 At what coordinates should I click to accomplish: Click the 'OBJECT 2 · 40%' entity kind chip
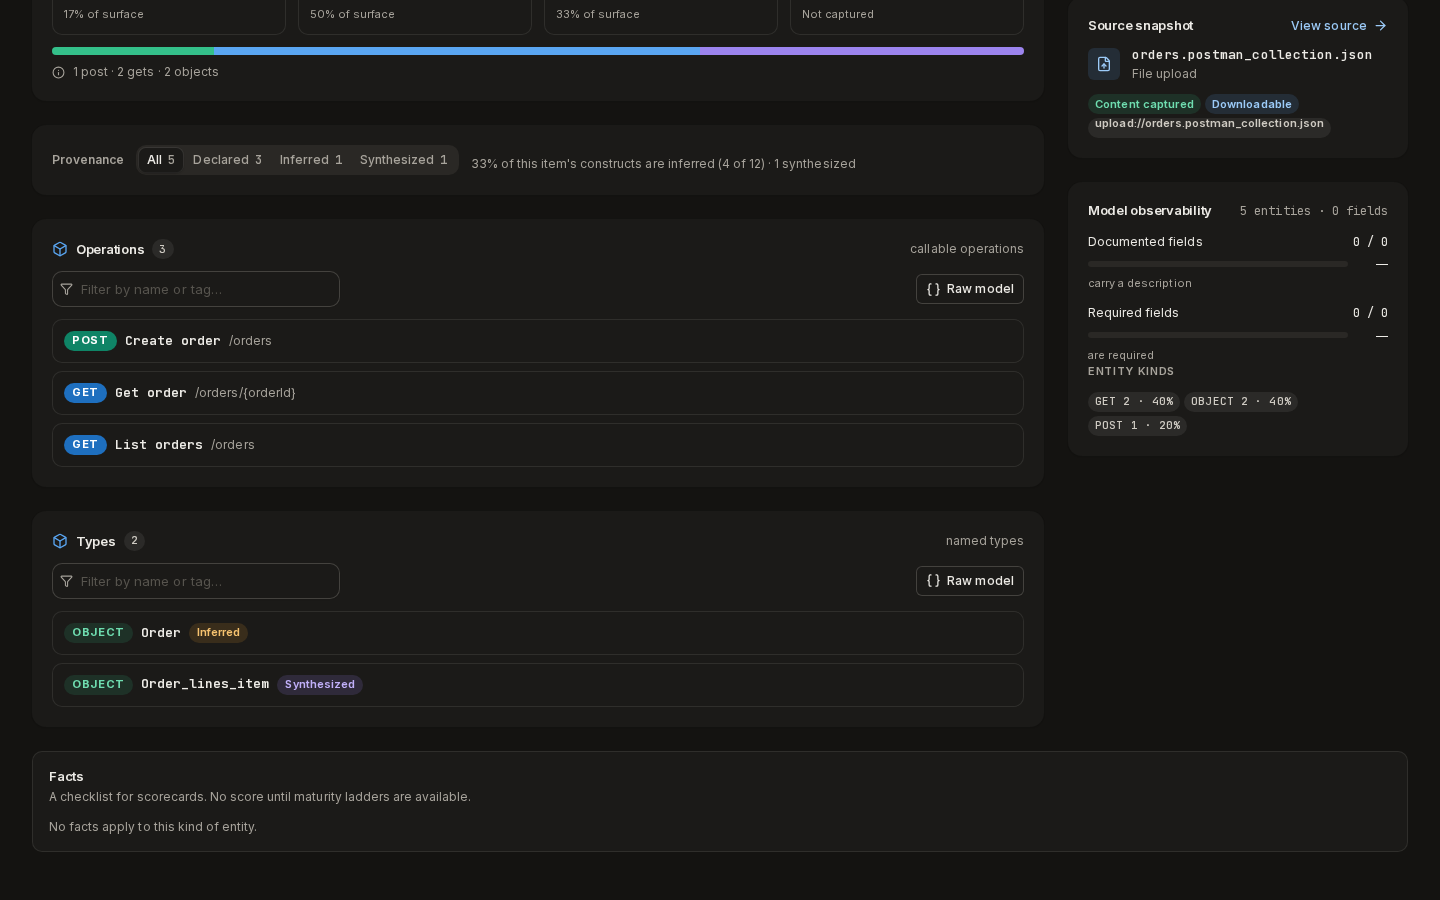tap(1241, 401)
